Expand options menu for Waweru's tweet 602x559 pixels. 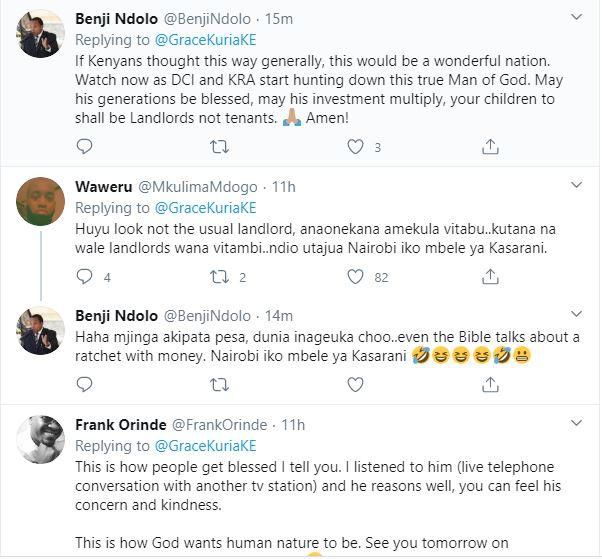pyautogui.click(x=575, y=187)
